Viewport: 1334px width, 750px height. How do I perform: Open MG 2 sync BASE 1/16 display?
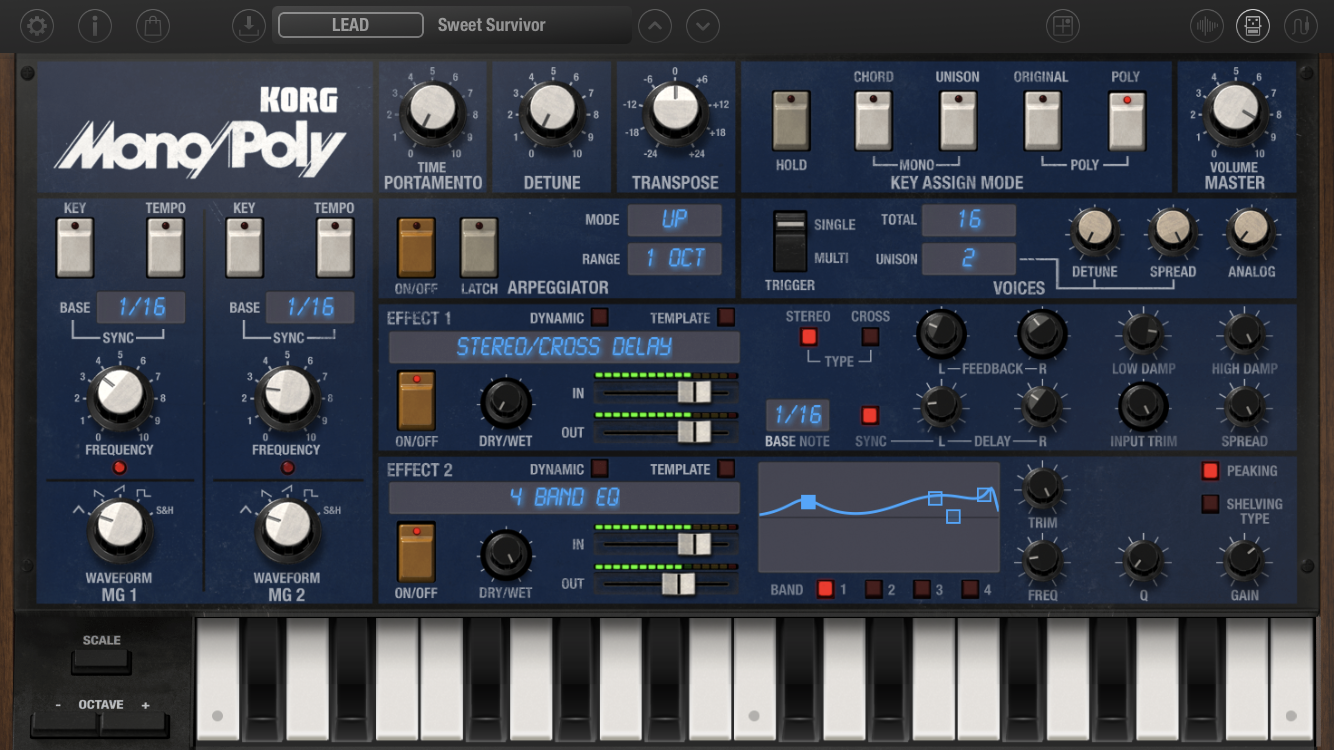[x=310, y=307]
